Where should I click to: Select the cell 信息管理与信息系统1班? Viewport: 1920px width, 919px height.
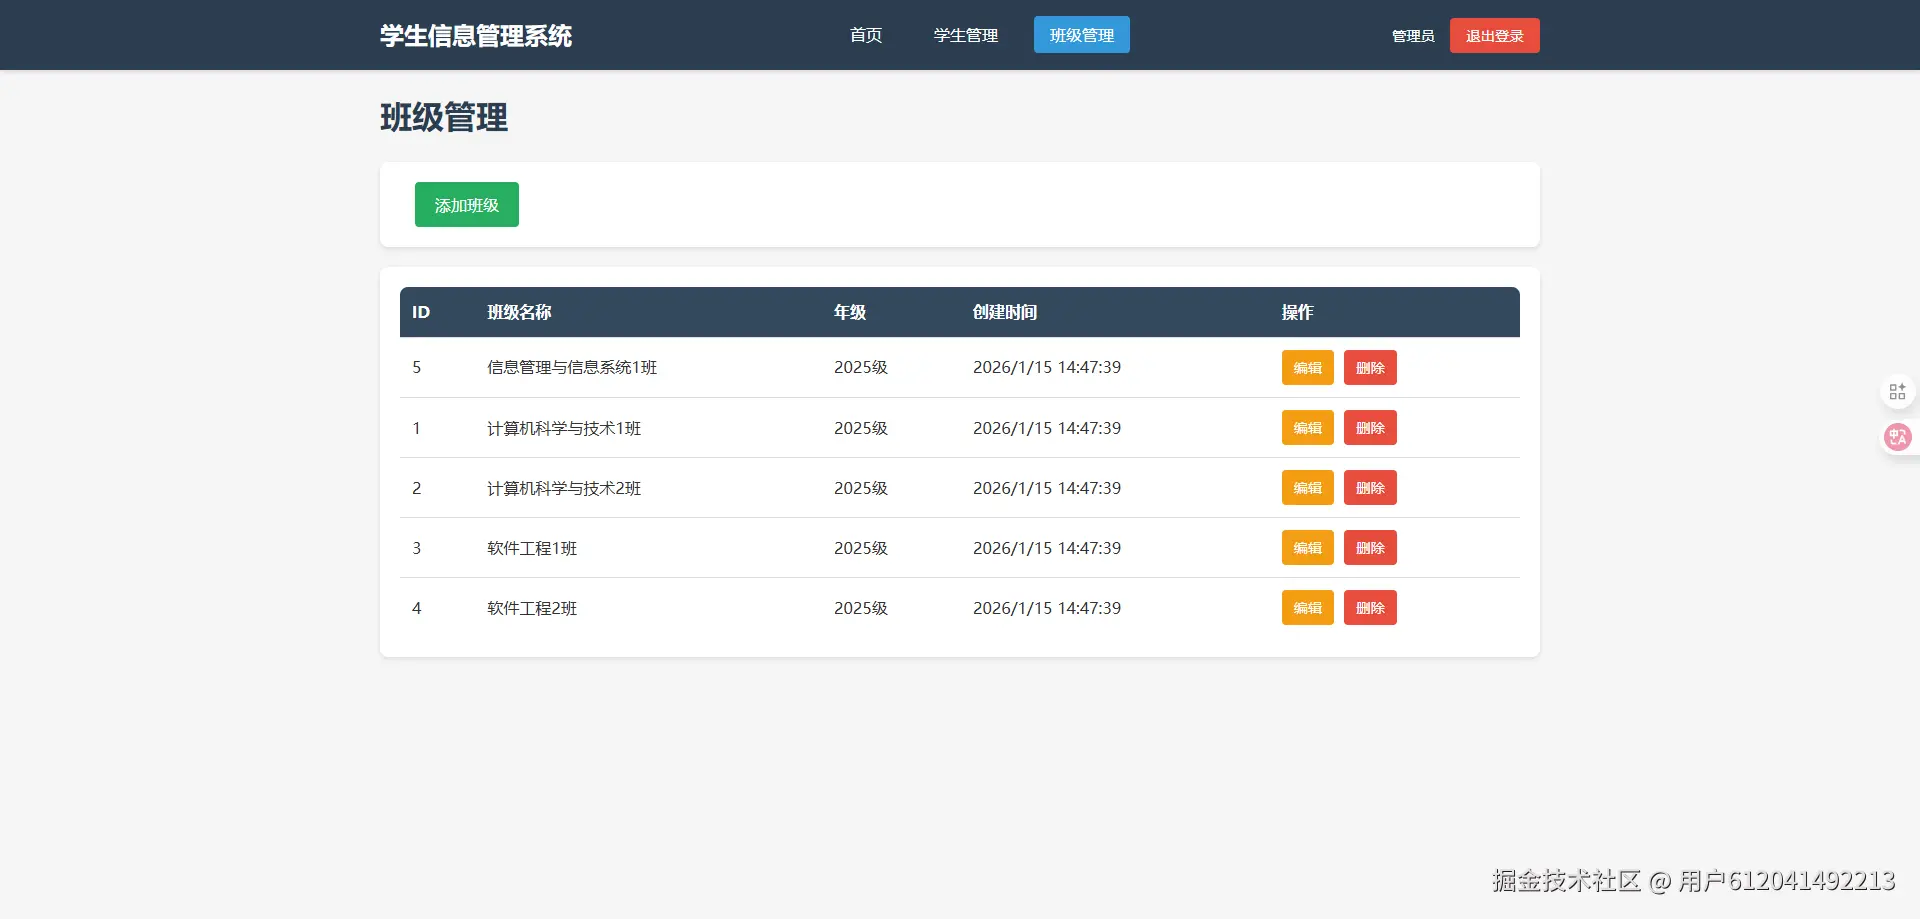point(572,367)
